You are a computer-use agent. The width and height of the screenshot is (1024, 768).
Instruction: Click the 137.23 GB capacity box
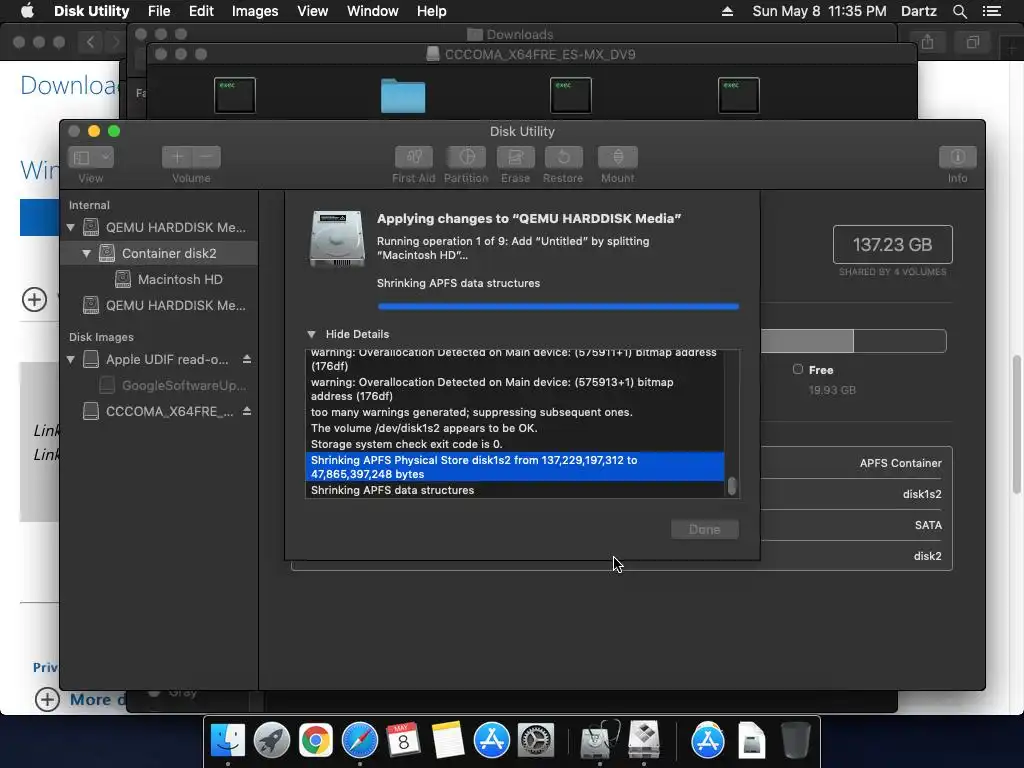[x=892, y=244]
